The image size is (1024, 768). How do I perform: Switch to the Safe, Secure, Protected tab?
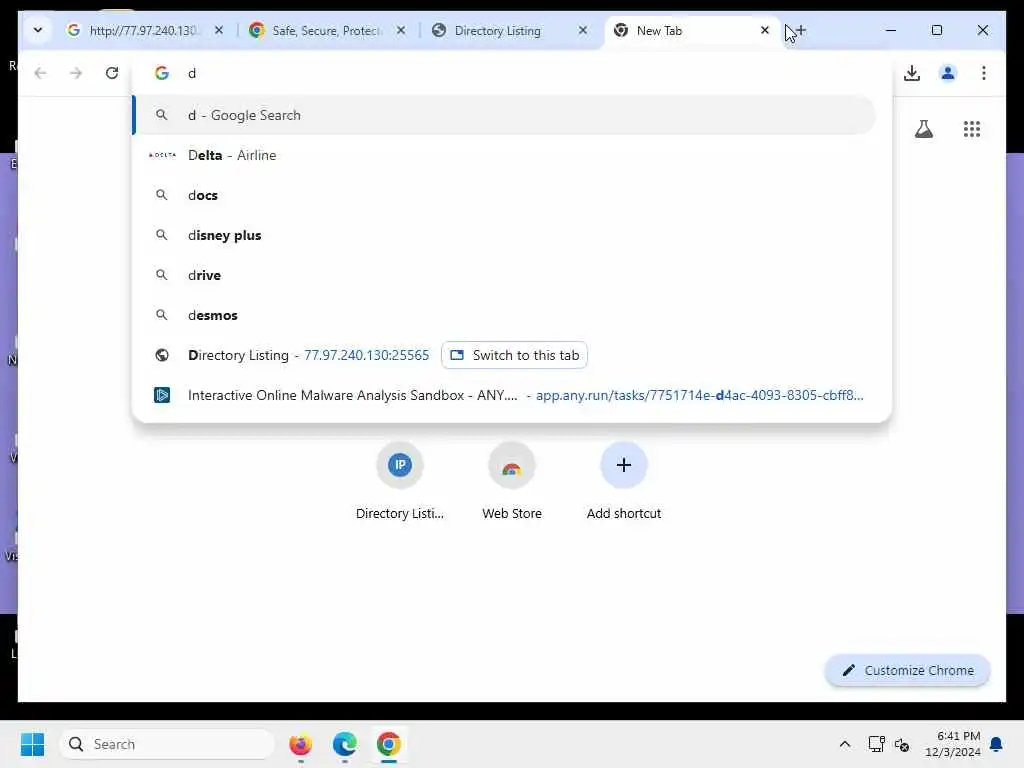pos(327,31)
